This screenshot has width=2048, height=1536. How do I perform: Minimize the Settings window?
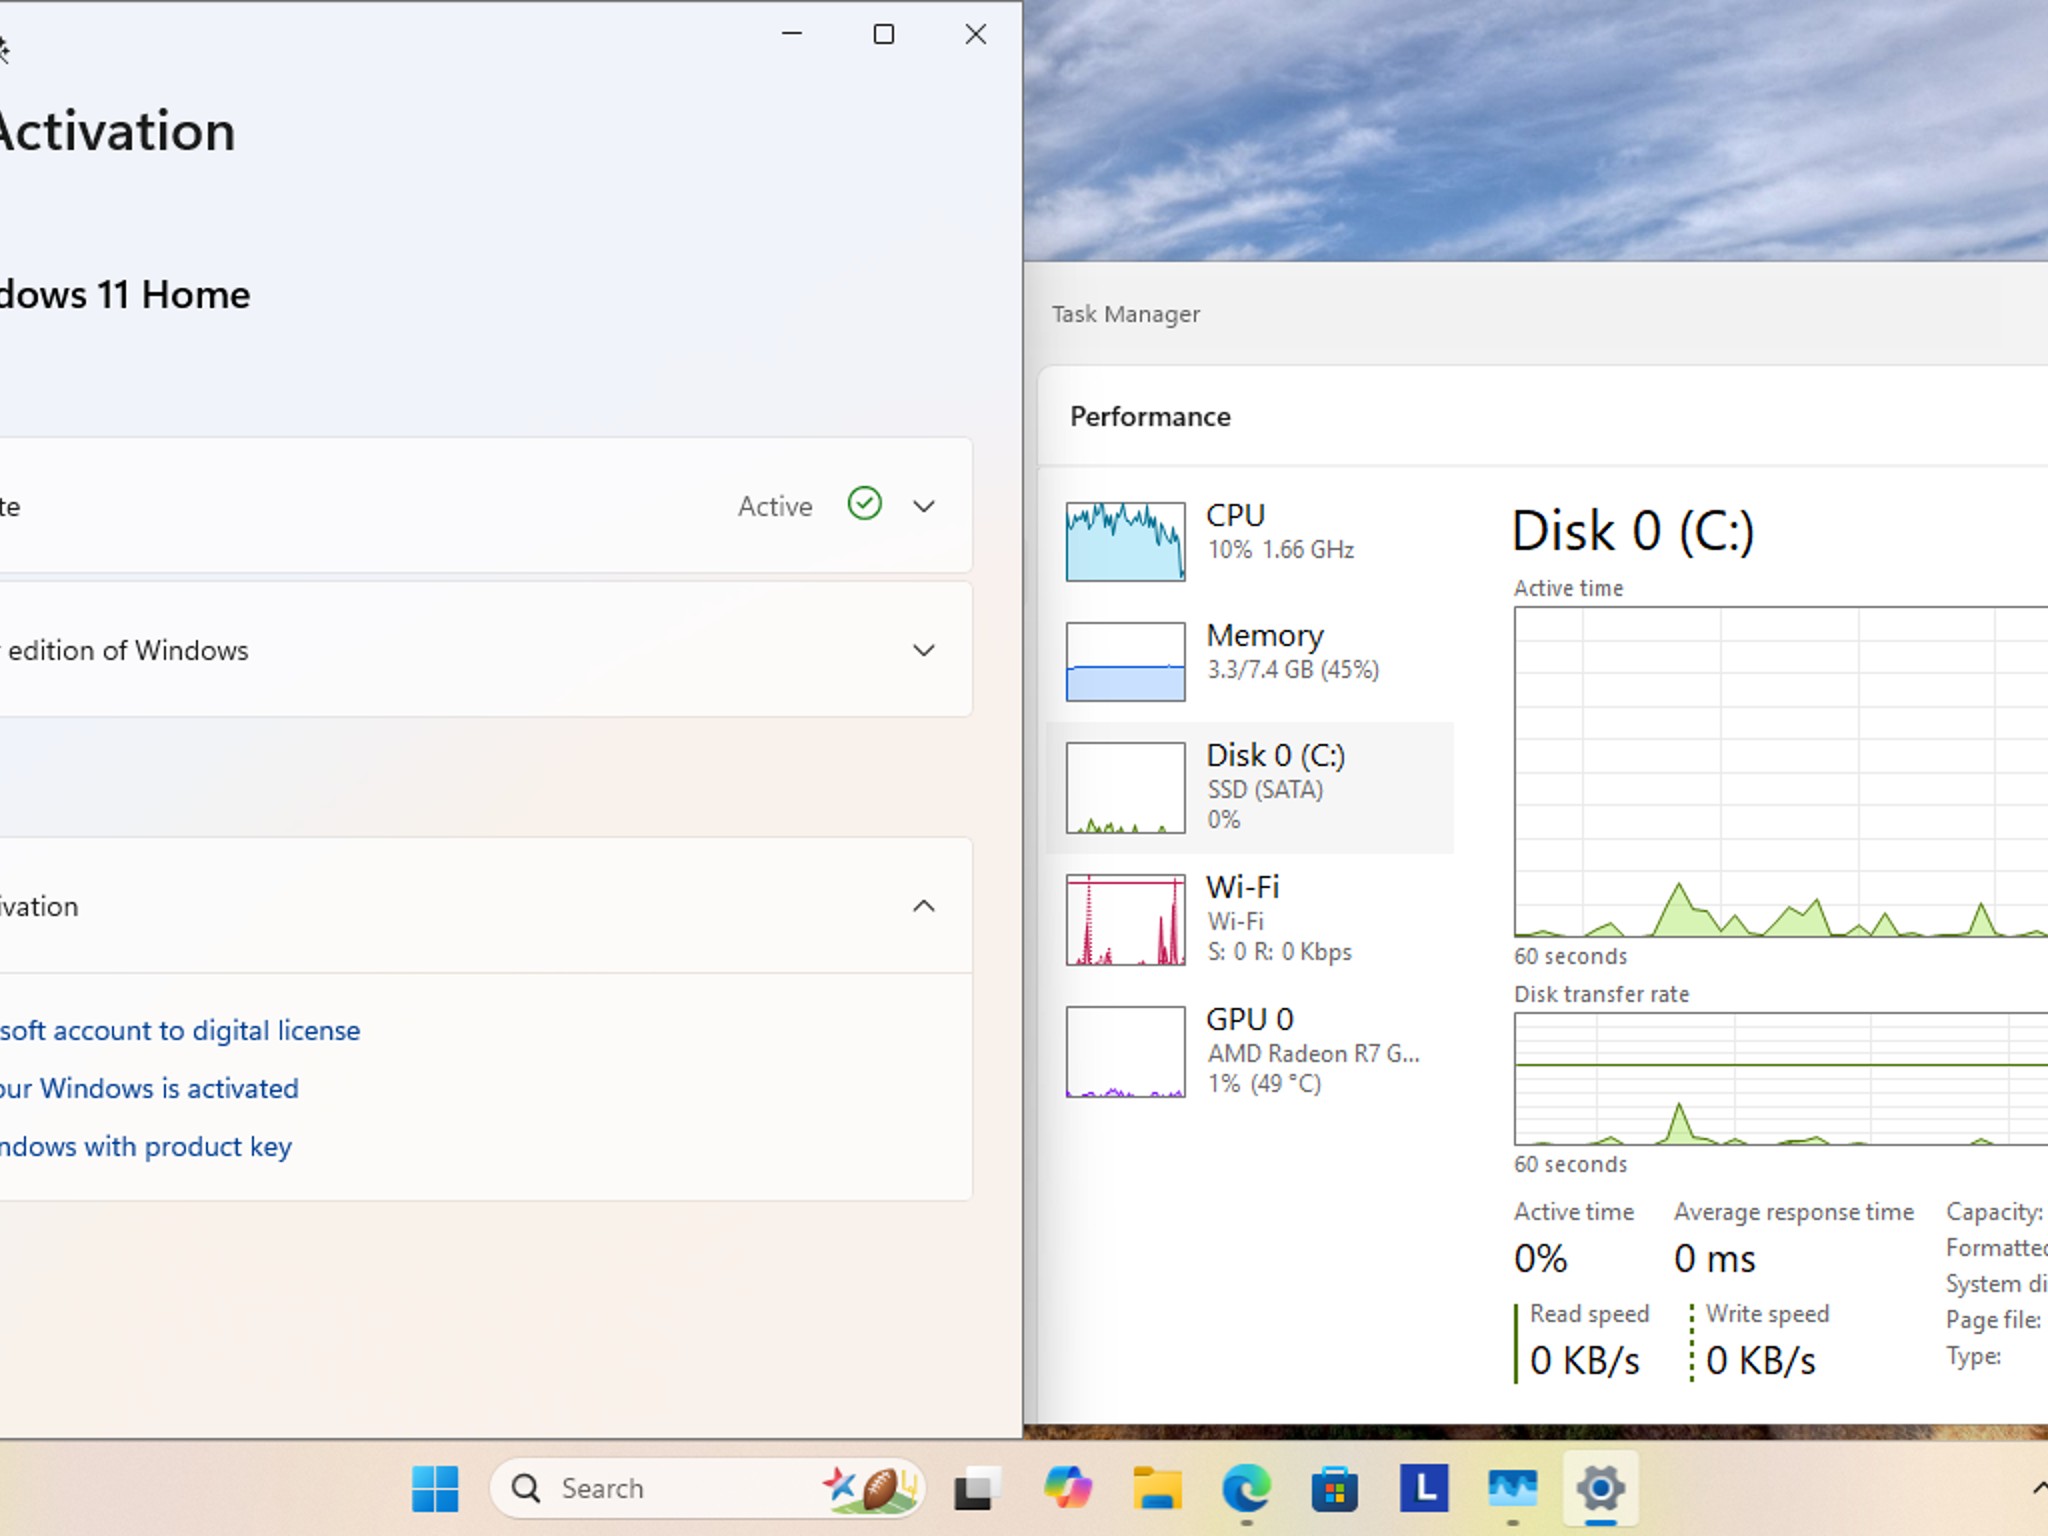(x=792, y=34)
